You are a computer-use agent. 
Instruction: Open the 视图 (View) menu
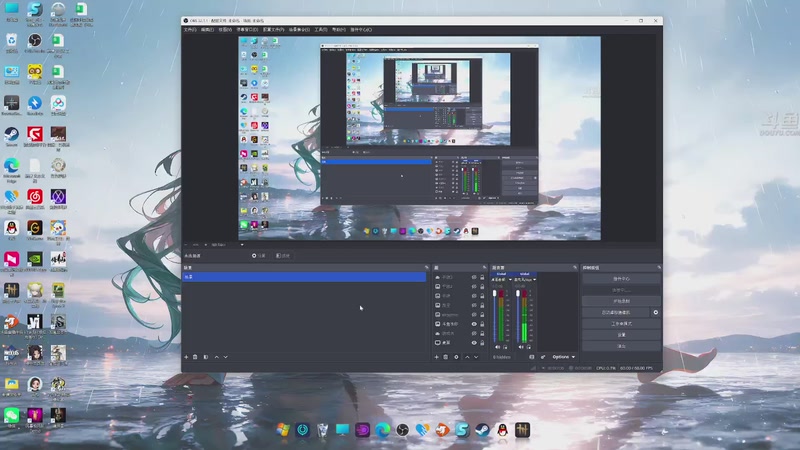click(225, 30)
